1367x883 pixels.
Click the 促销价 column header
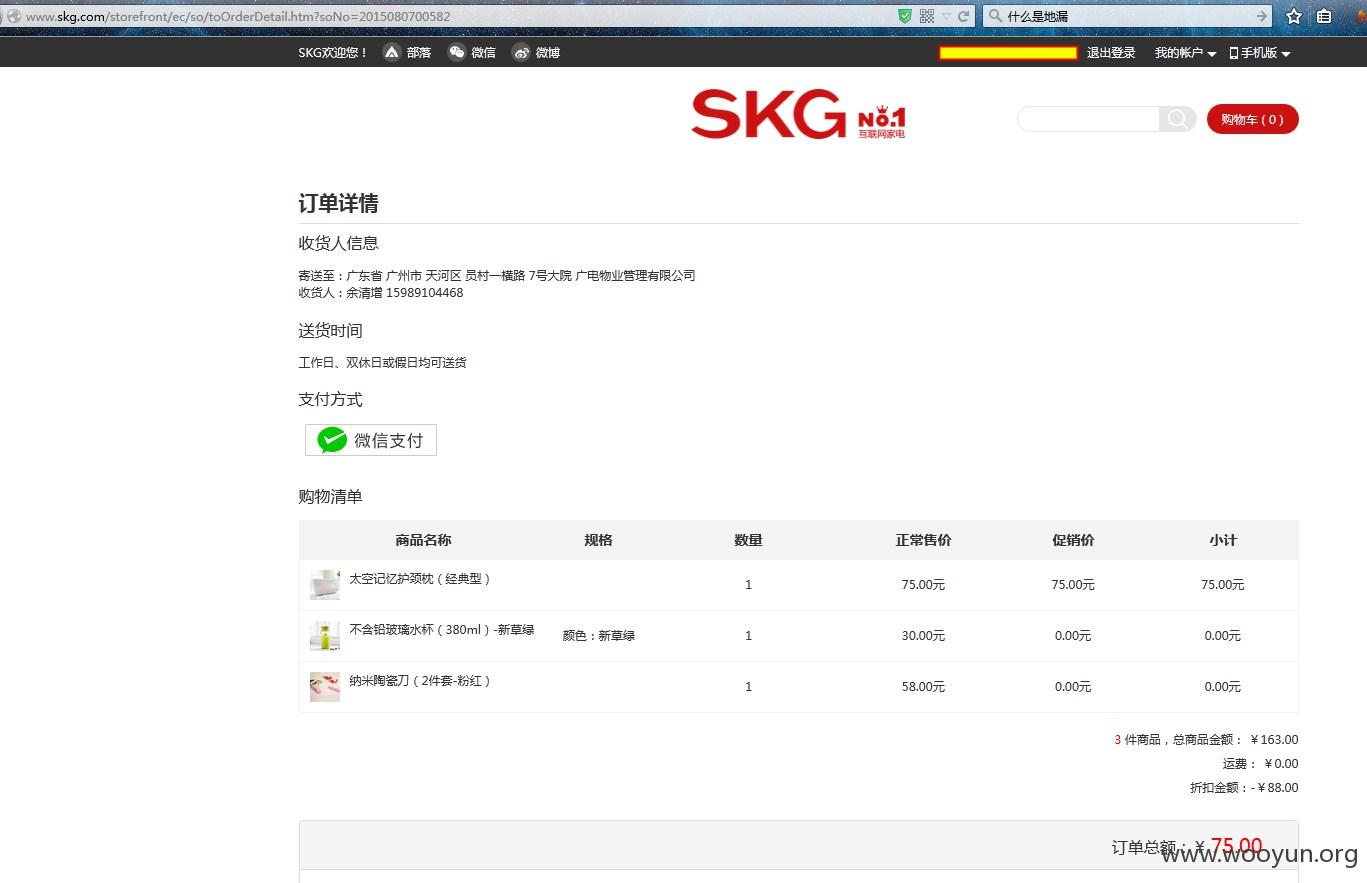pyautogui.click(x=1073, y=540)
